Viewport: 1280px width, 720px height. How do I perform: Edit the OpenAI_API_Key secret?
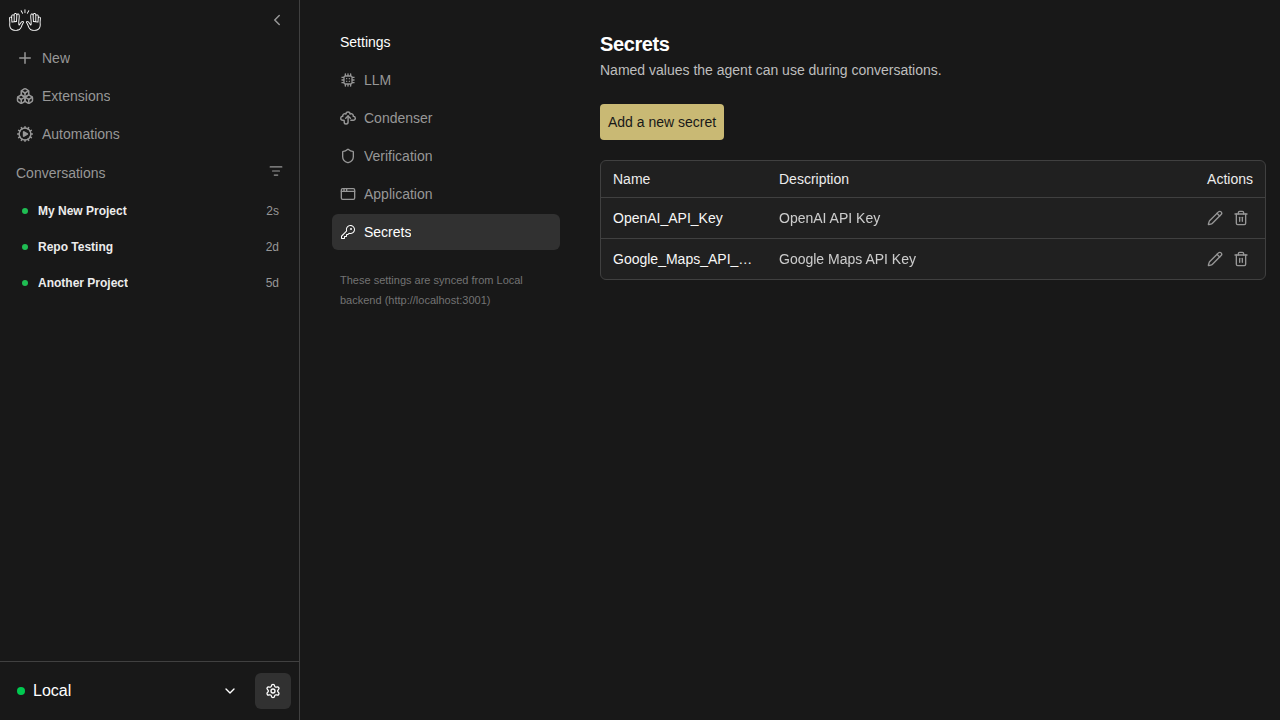(1215, 218)
